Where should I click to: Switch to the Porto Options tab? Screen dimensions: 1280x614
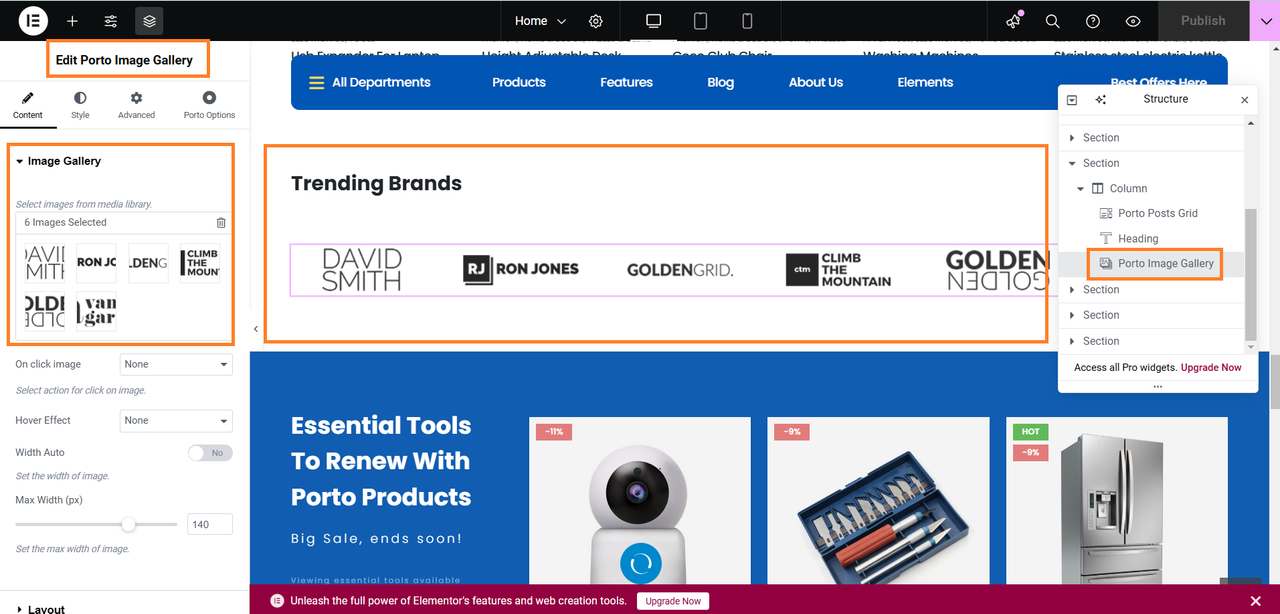[209, 105]
